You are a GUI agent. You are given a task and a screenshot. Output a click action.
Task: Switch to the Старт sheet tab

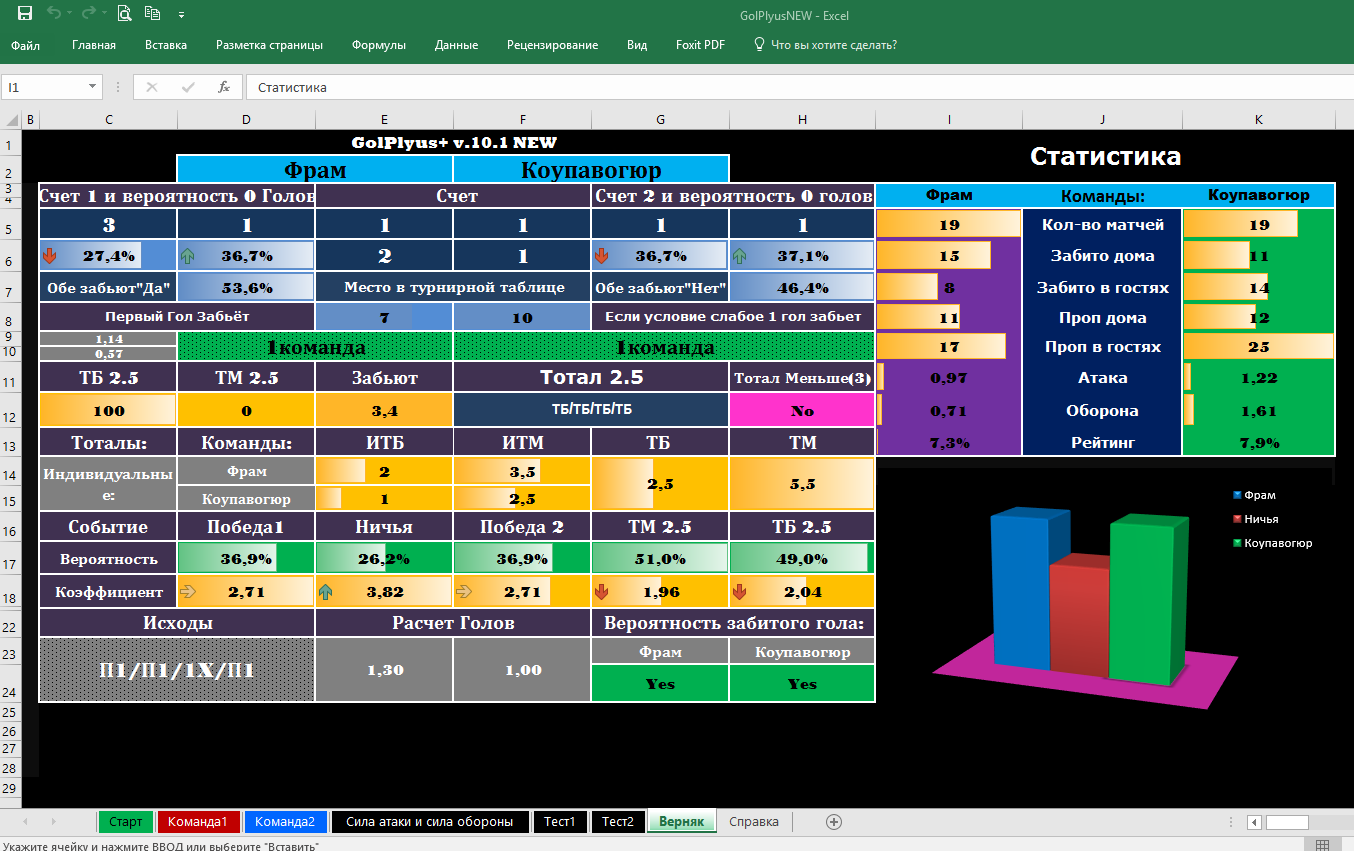pyautogui.click(x=126, y=822)
